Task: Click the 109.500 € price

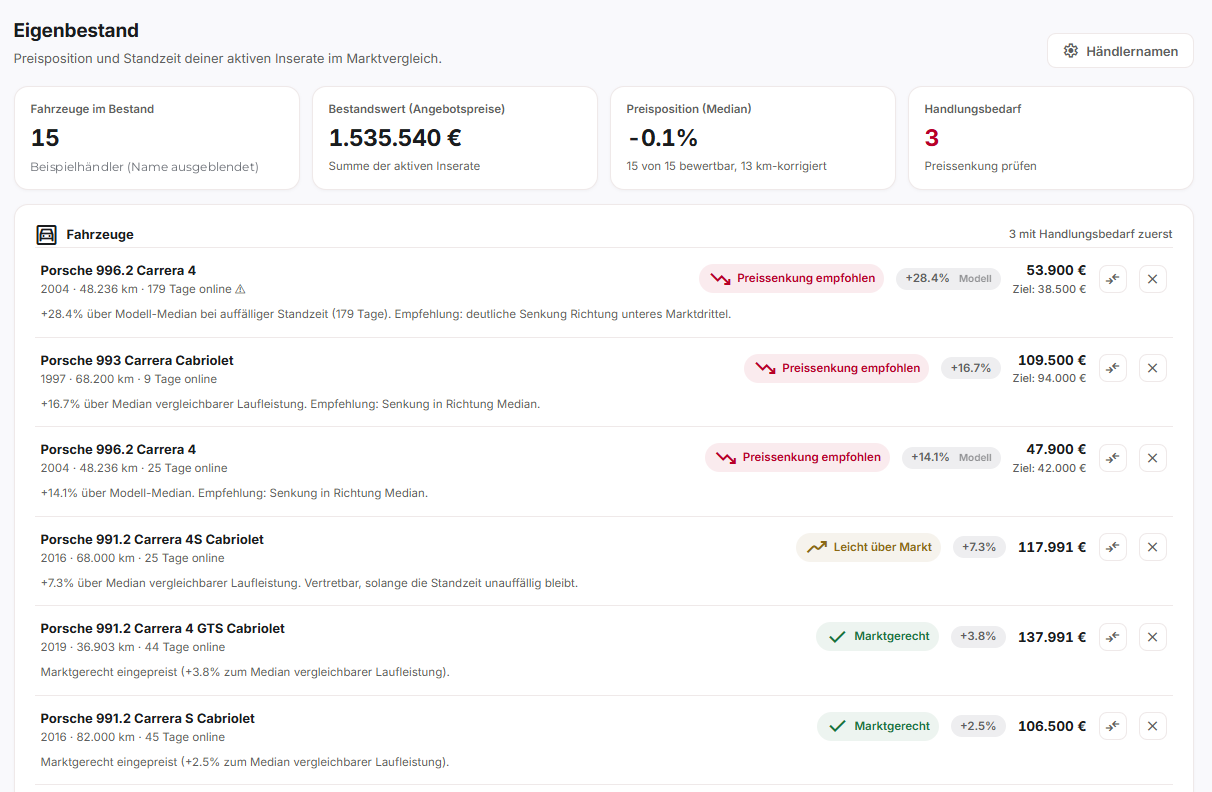Action: pyautogui.click(x=1052, y=360)
